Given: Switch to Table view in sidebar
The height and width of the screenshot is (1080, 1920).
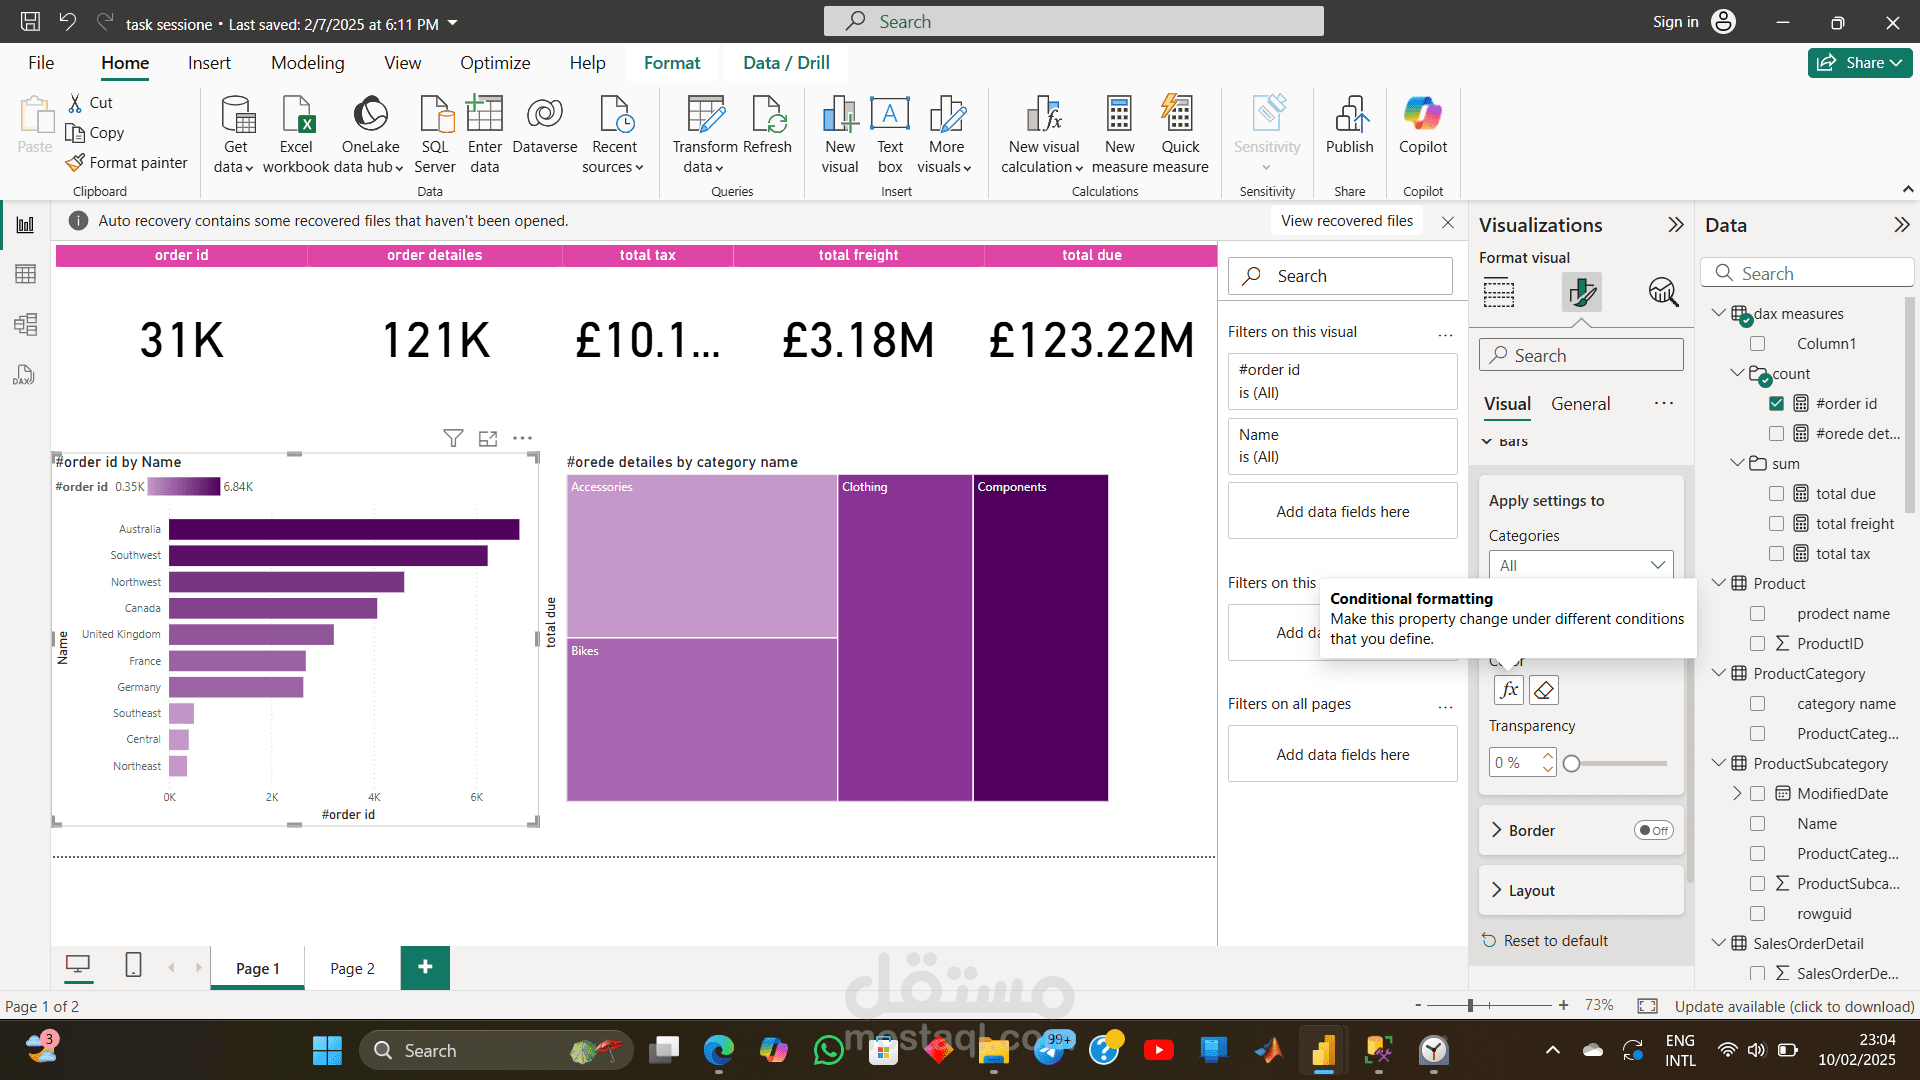Looking at the screenshot, I should 25,274.
